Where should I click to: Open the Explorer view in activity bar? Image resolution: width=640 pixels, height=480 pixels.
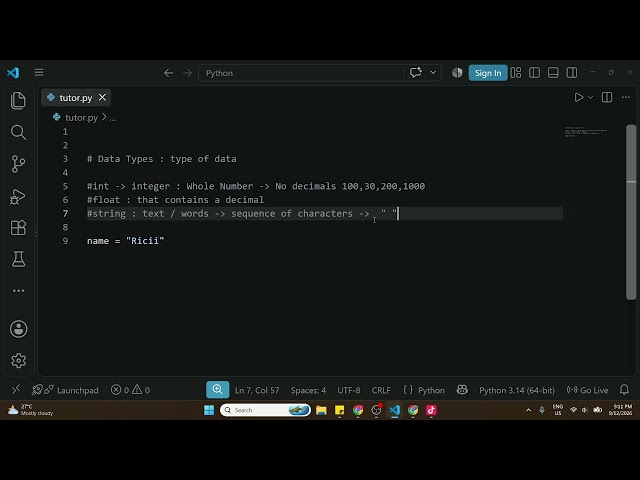(x=18, y=100)
